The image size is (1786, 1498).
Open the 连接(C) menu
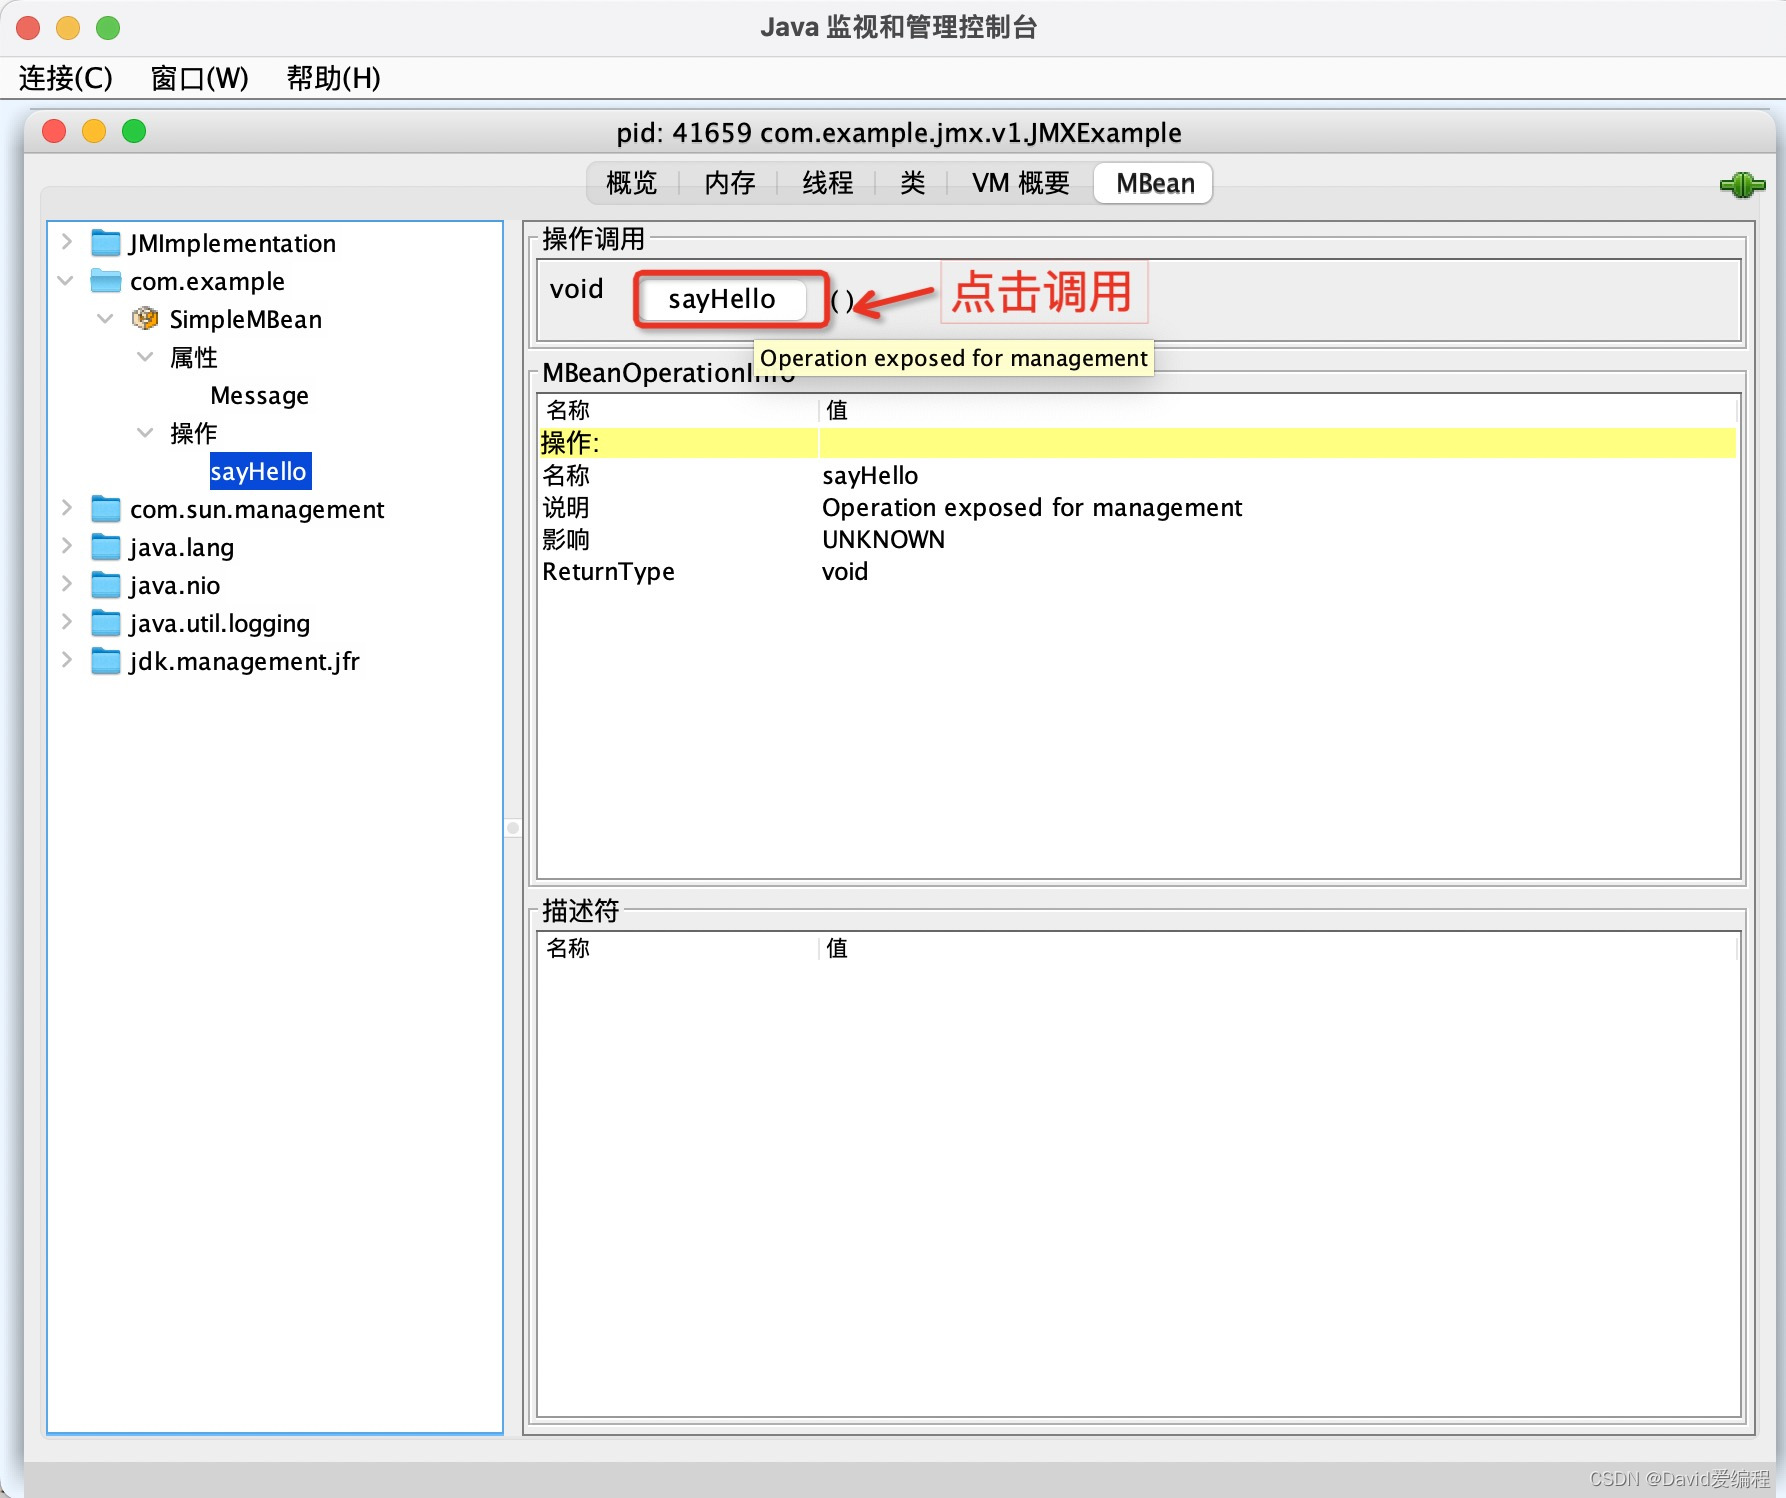pyautogui.click(x=66, y=78)
